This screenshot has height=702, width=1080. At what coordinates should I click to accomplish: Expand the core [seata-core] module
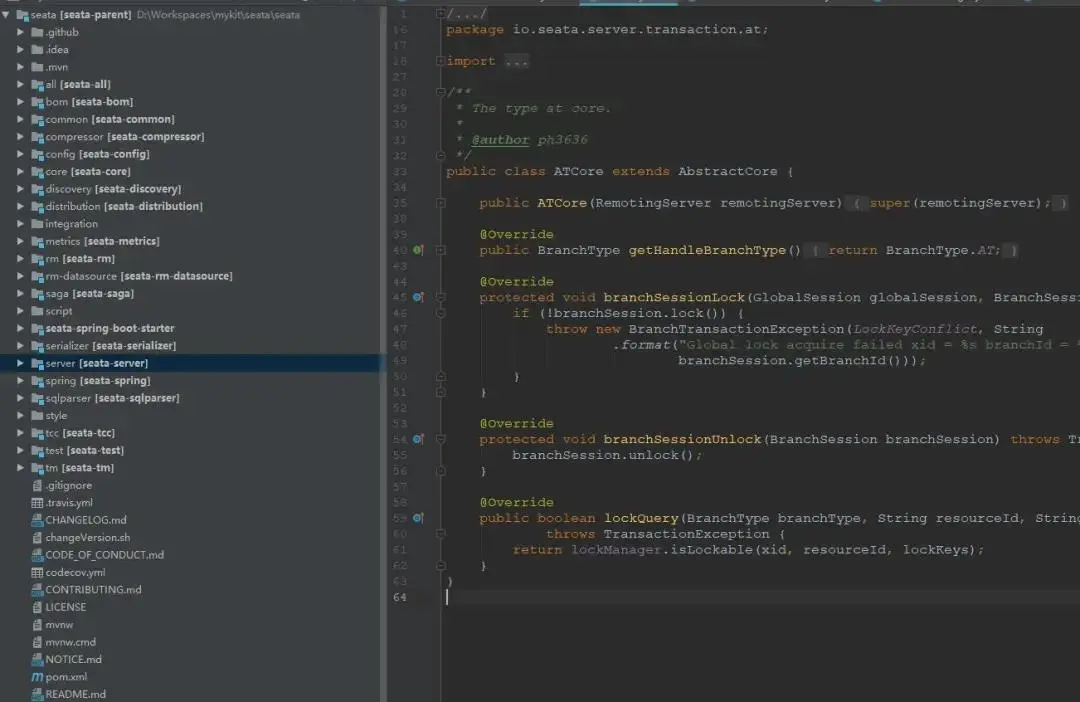click(21, 172)
